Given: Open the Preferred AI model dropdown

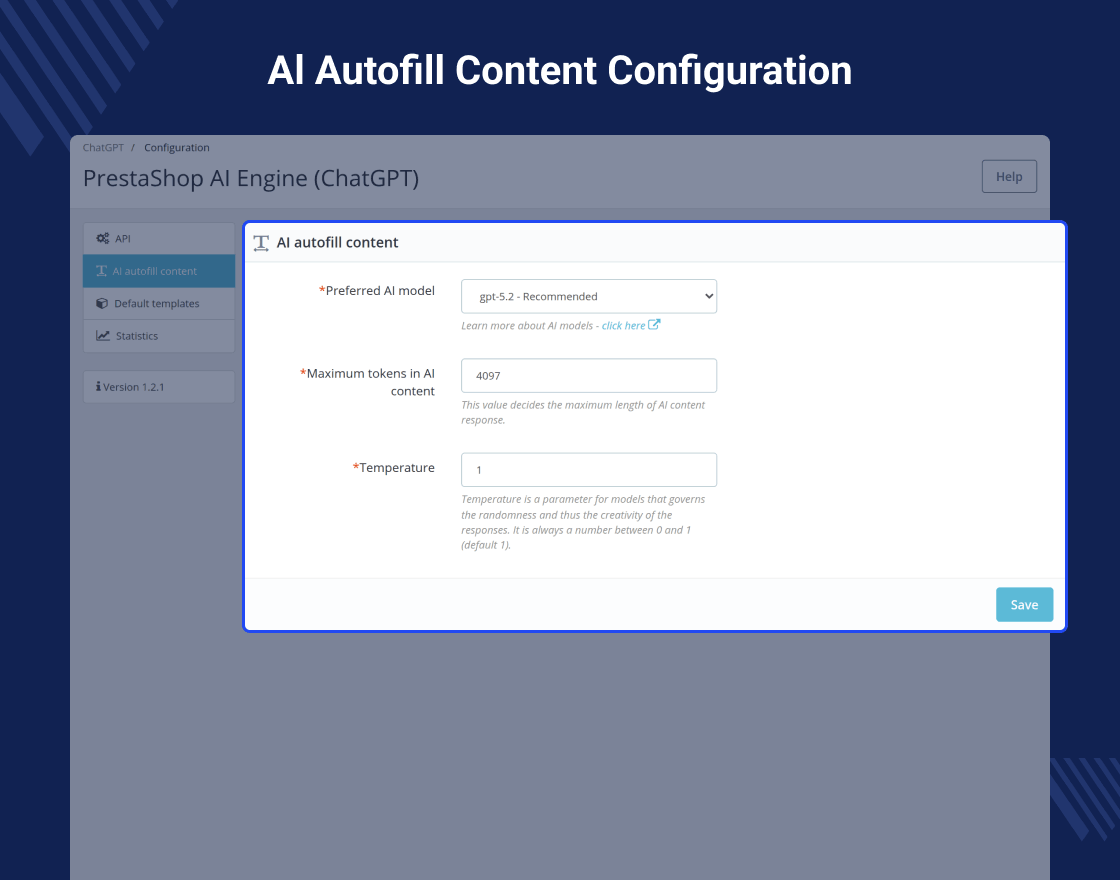Looking at the screenshot, I should point(589,296).
